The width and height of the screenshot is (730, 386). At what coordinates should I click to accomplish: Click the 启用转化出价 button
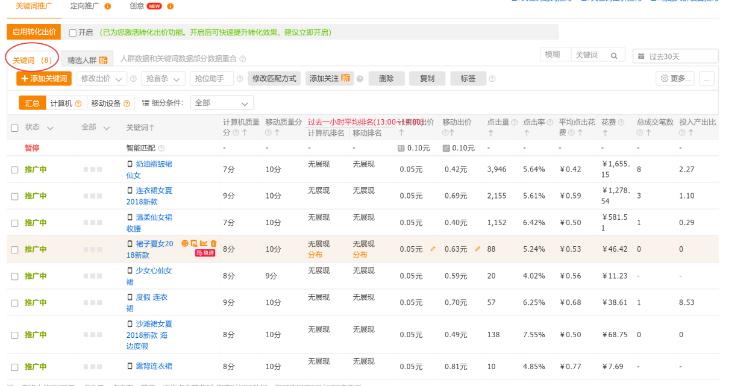[x=34, y=32]
